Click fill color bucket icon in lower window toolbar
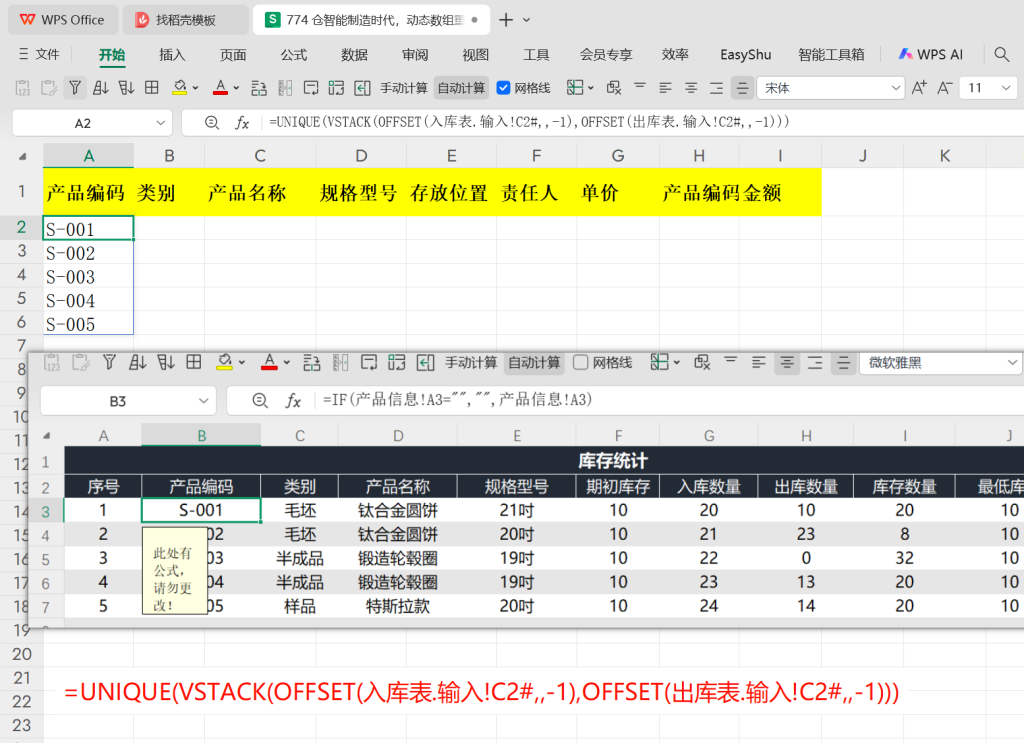 click(x=225, y=360)
